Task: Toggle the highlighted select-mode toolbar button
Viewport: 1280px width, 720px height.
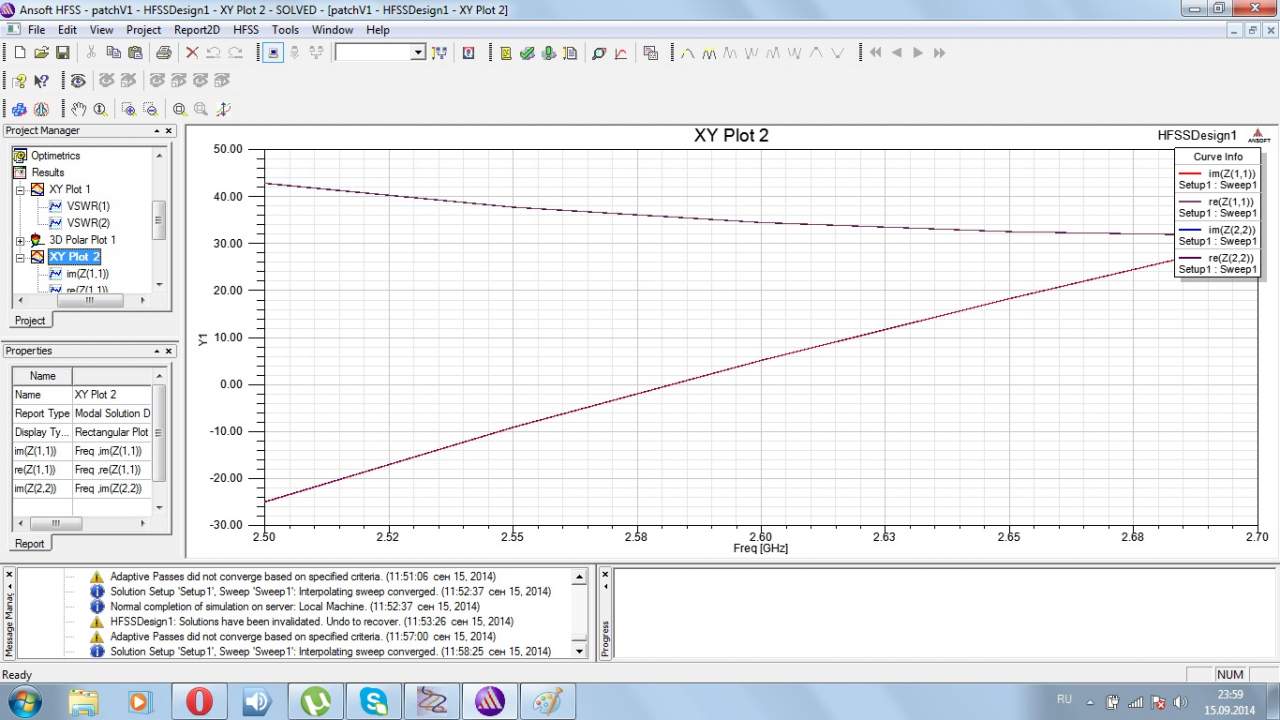Action: pyautogui.click(x=274, y=53)
